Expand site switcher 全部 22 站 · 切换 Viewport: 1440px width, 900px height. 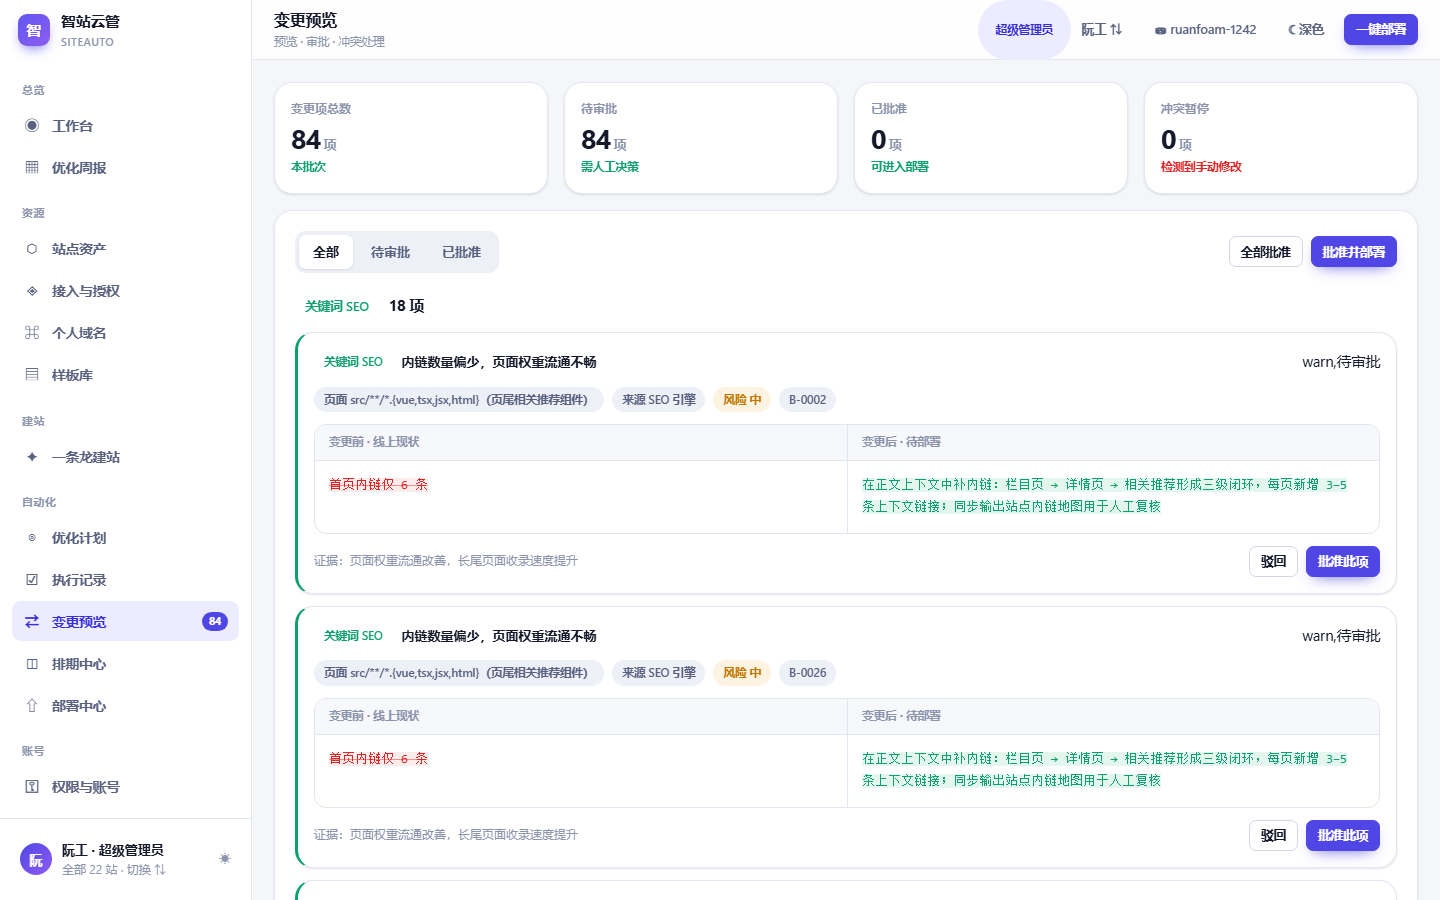[x=114, y=870]
